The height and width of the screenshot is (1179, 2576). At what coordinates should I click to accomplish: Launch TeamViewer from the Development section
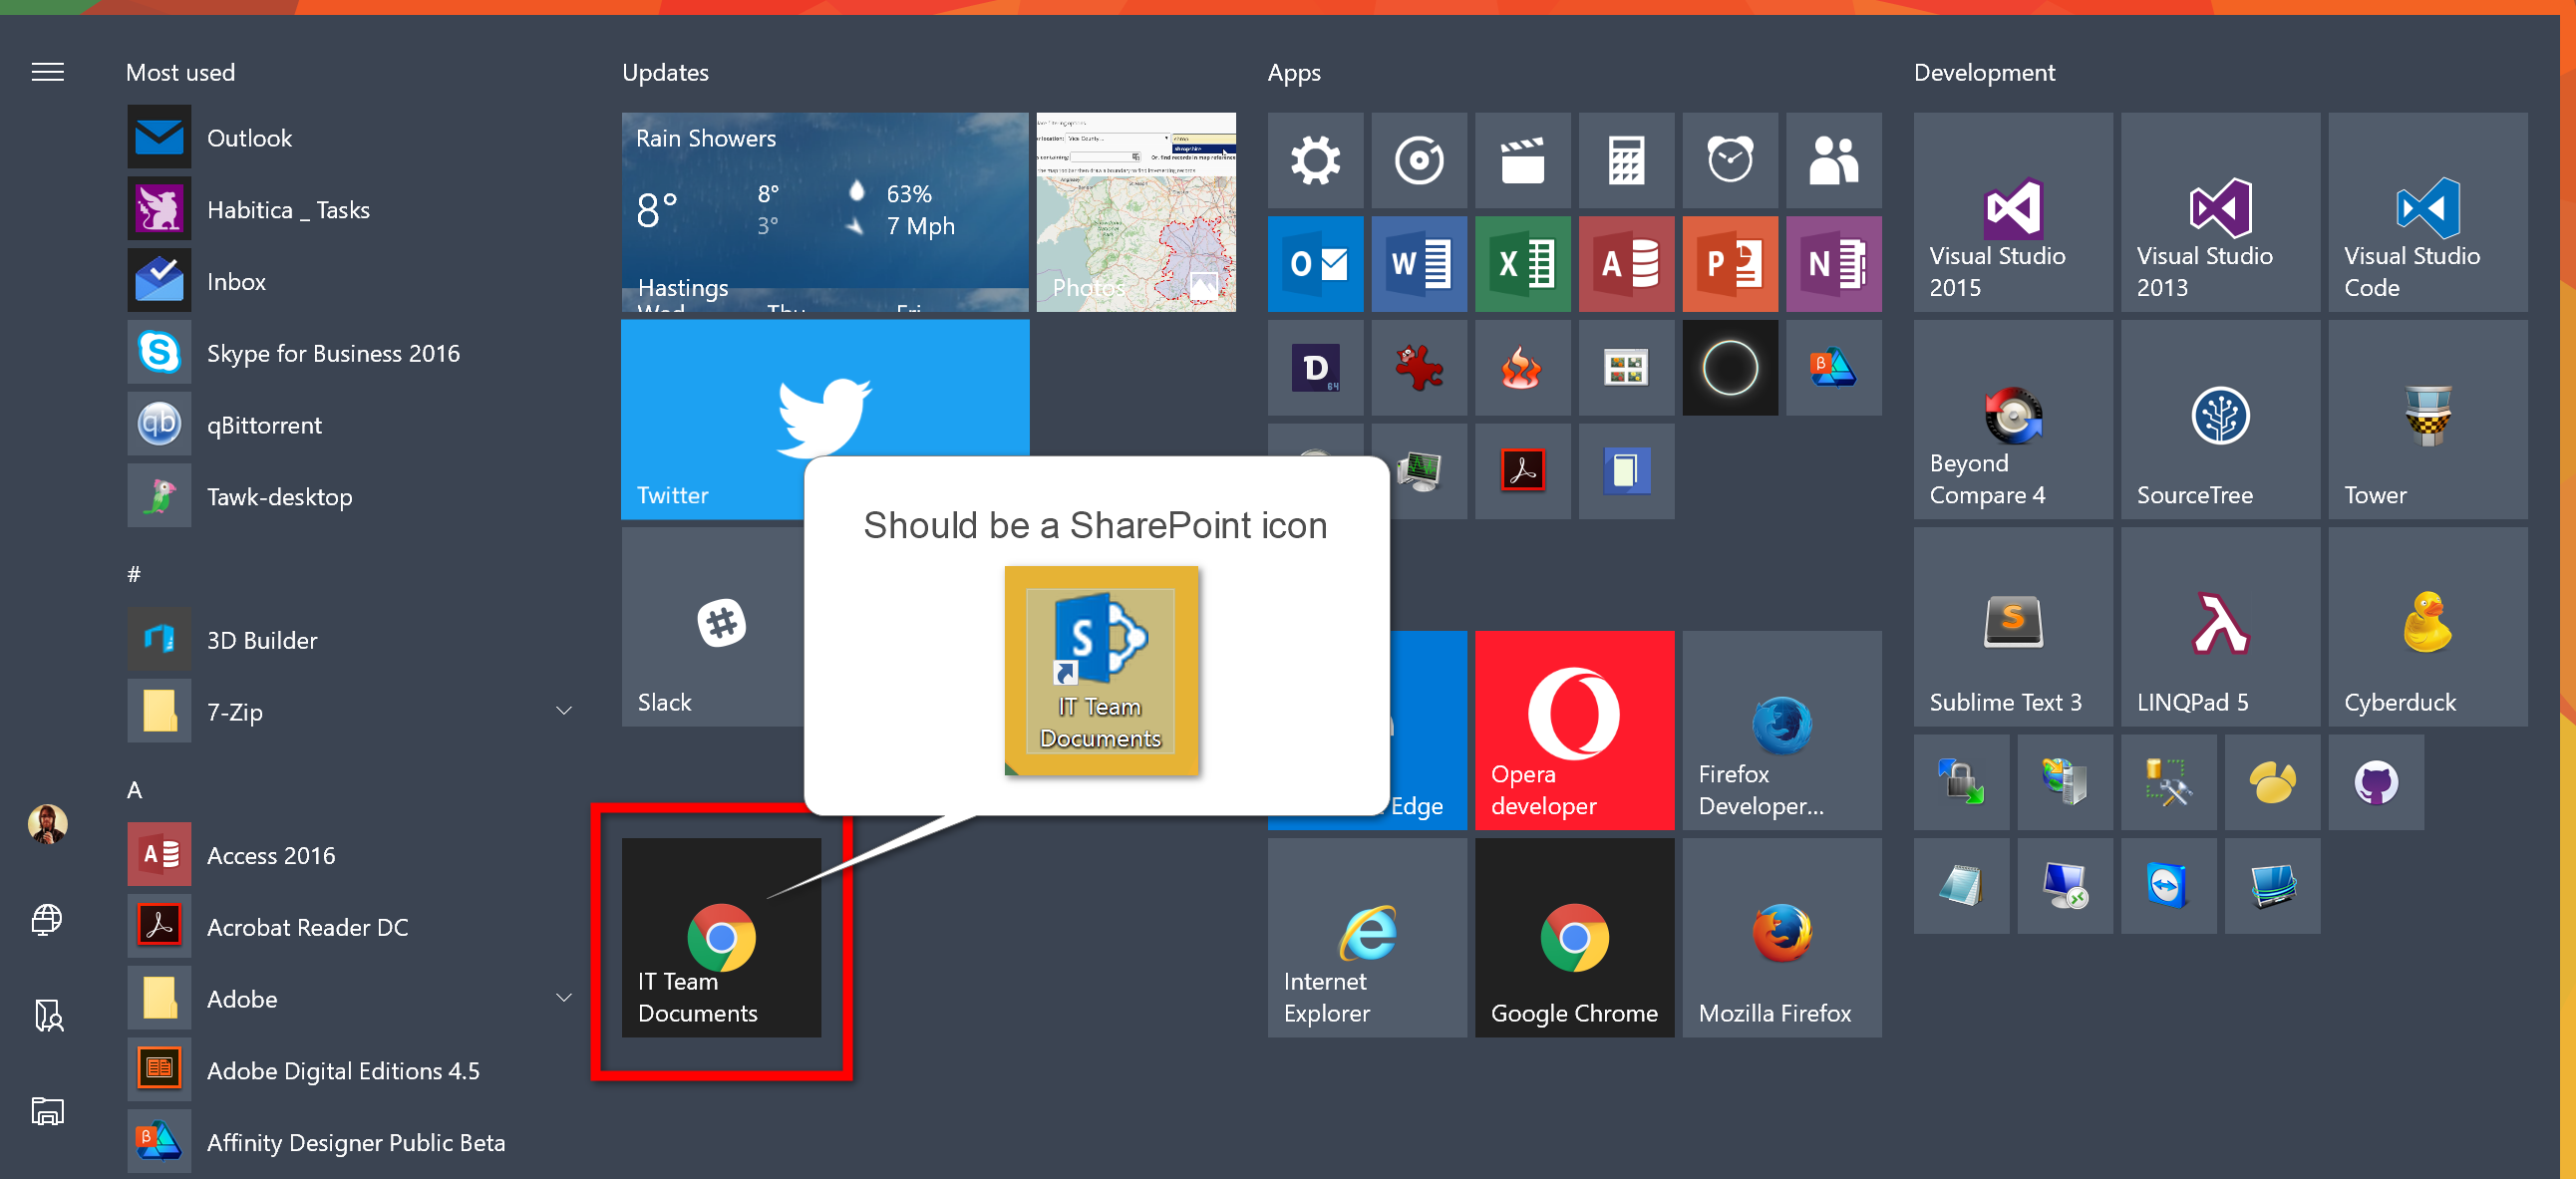2169,886
